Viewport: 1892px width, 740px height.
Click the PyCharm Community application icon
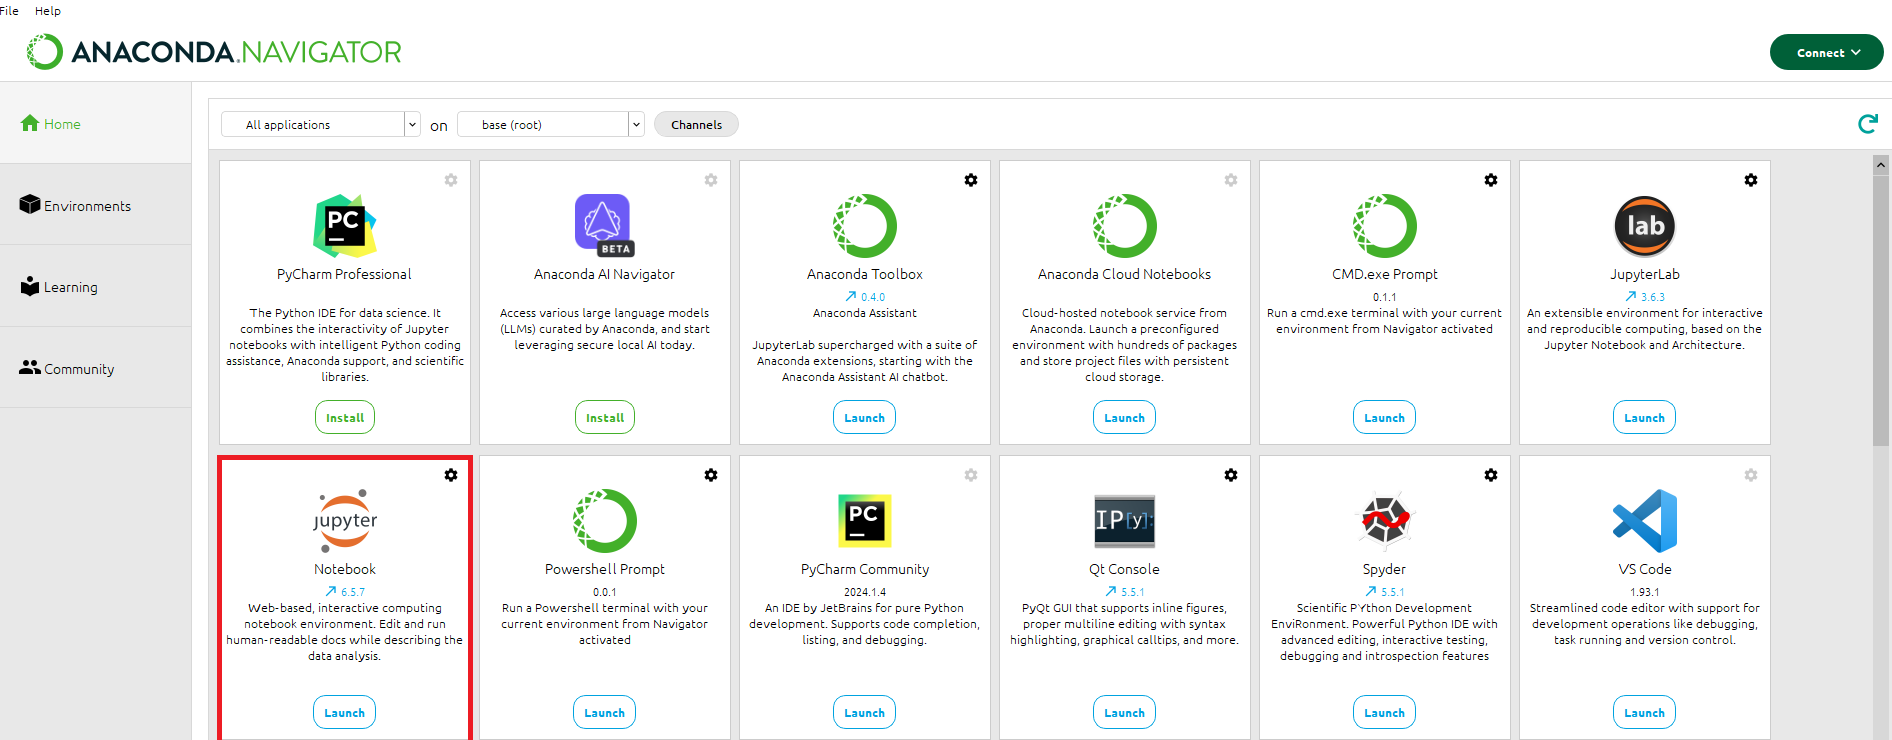tap(865, 521)
